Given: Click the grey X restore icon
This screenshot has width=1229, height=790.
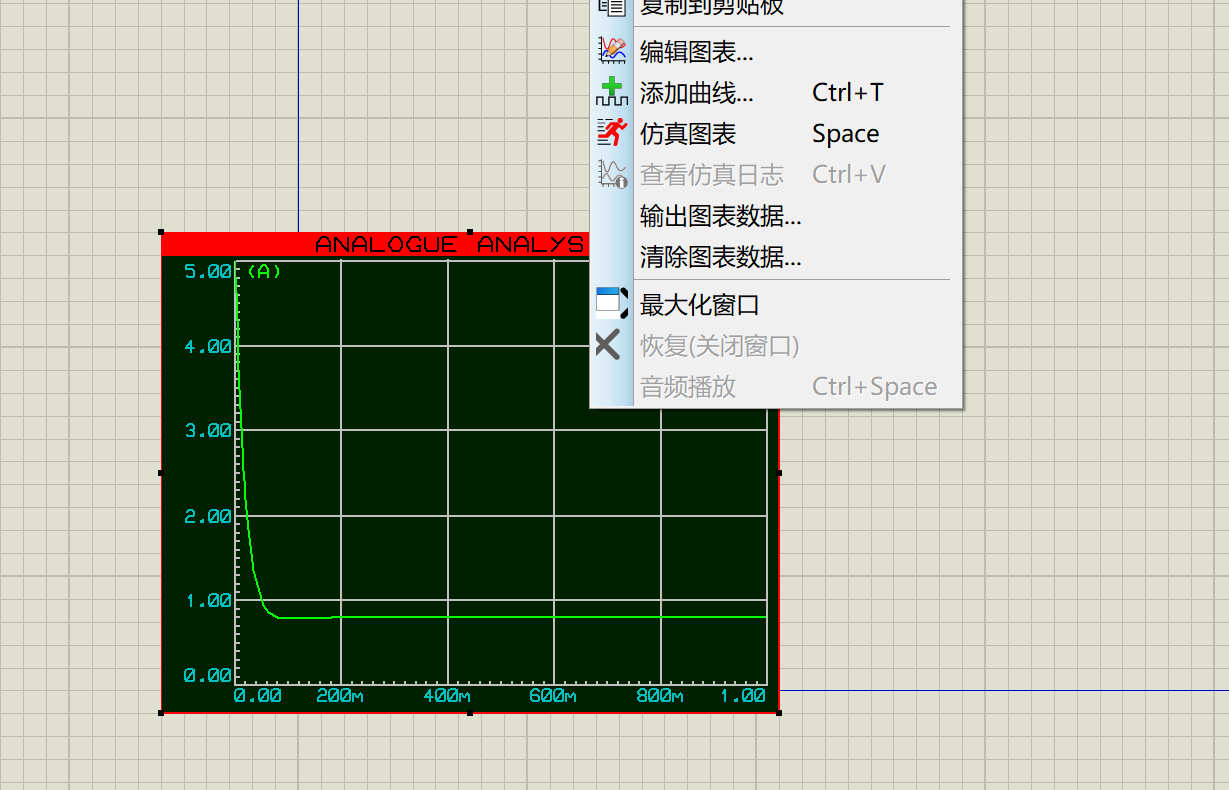Looking at the screenshot, I should pyautogui.click(x=608, y=346).
